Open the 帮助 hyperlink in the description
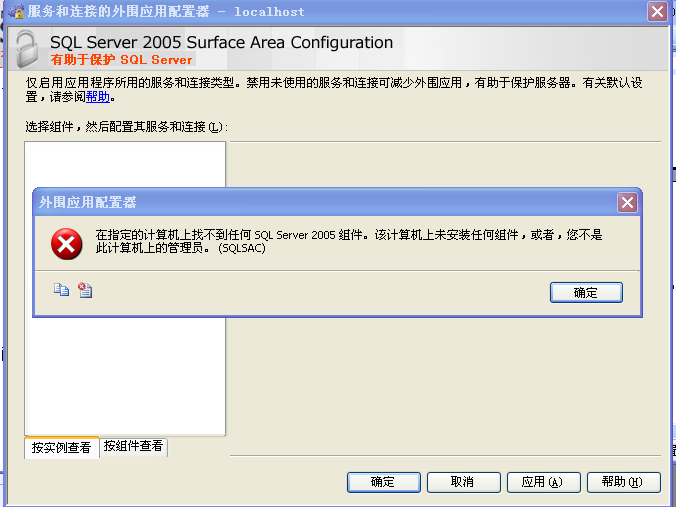The image size is (676, 507). coord(98,97)
